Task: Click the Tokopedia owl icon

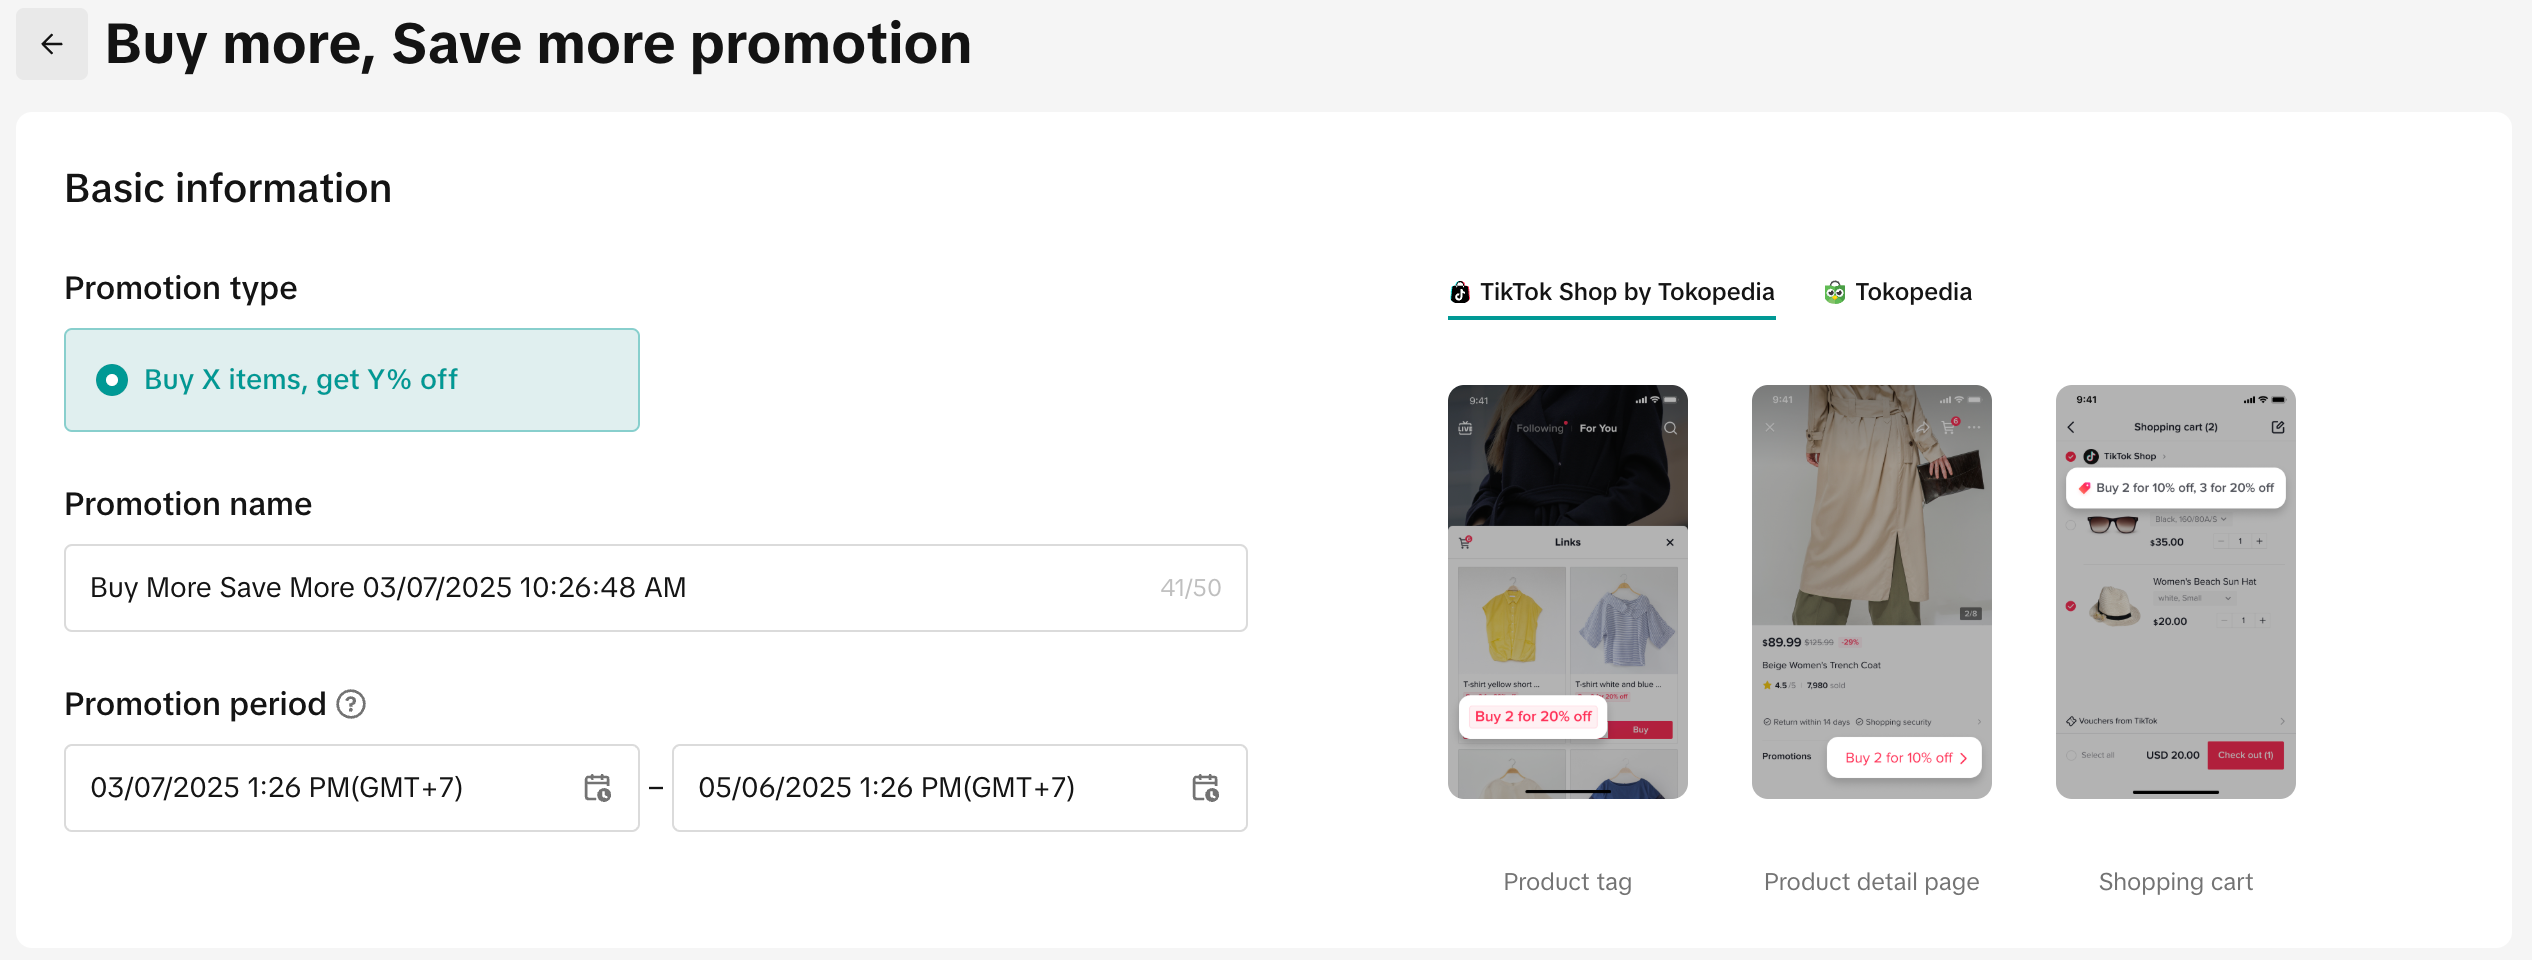Action: tap(1835, 292)
